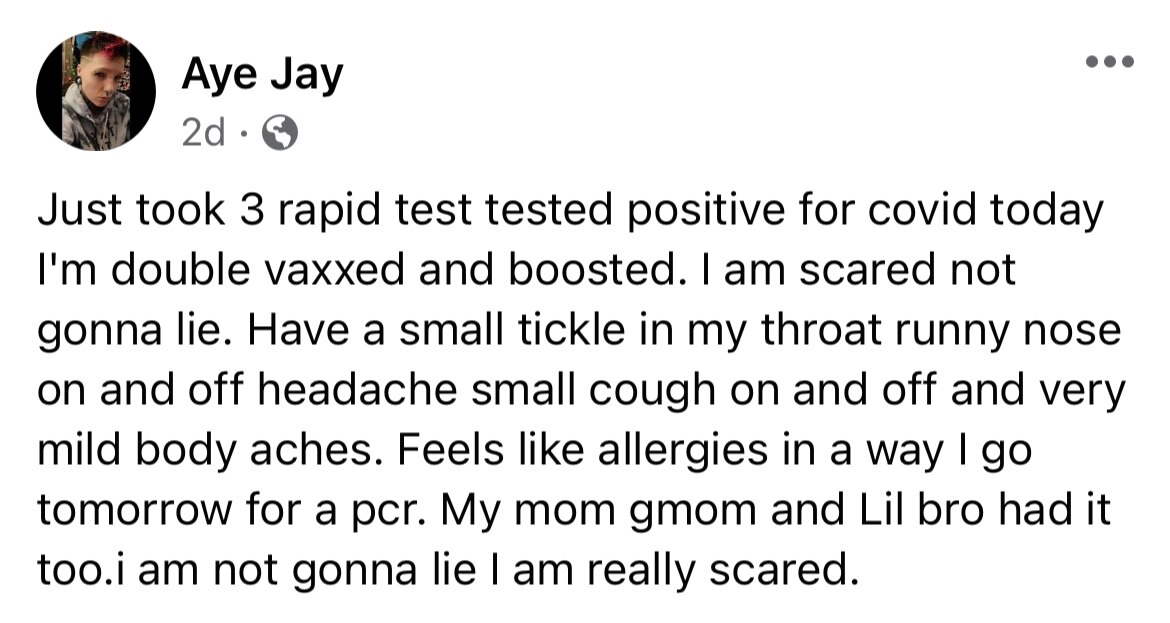Click the last line ending 'really scared.'
Screen dimensions: 1170x623
point(444,570)
